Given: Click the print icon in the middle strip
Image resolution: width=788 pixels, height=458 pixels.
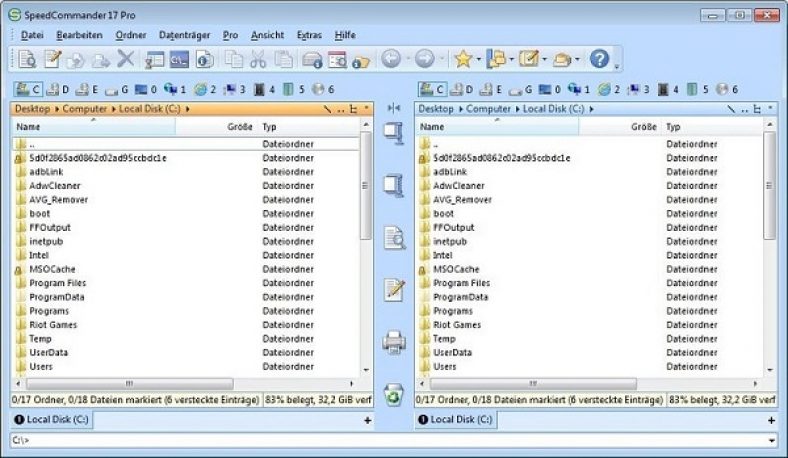Looking at the screenshot, I should tap(394, 342).
